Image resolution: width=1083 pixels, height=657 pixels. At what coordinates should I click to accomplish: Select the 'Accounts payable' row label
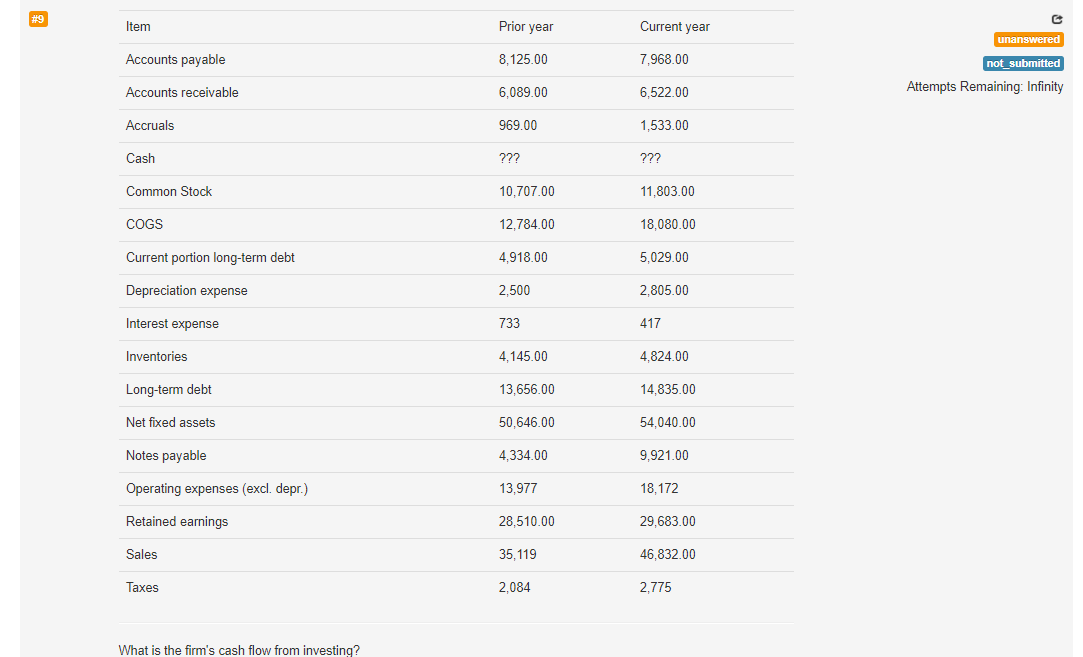coord(175,60)
